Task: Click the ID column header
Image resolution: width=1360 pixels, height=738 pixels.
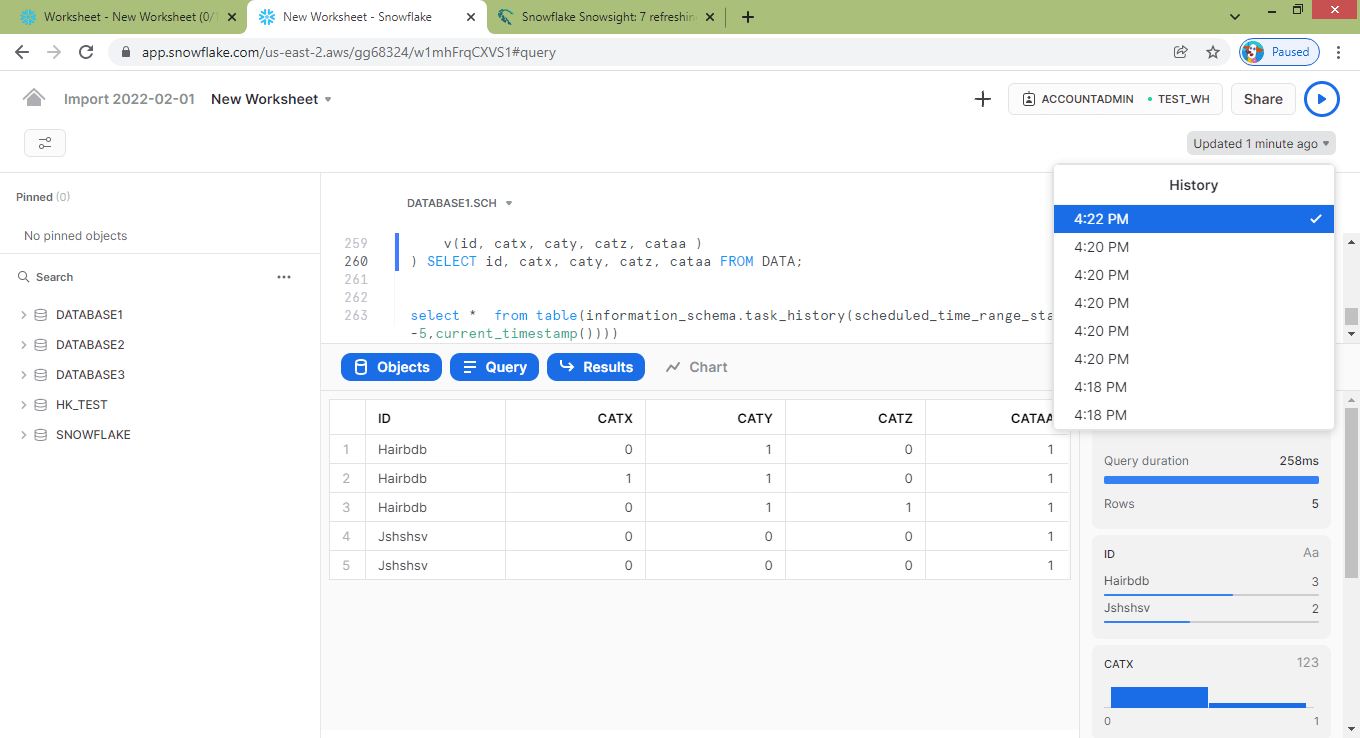Action: (x=435, y=418)
